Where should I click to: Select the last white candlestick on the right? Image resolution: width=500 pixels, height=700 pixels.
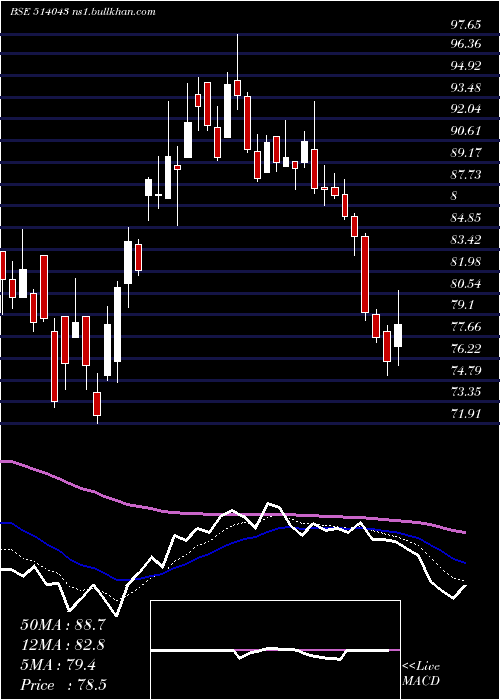pos(398,335)
